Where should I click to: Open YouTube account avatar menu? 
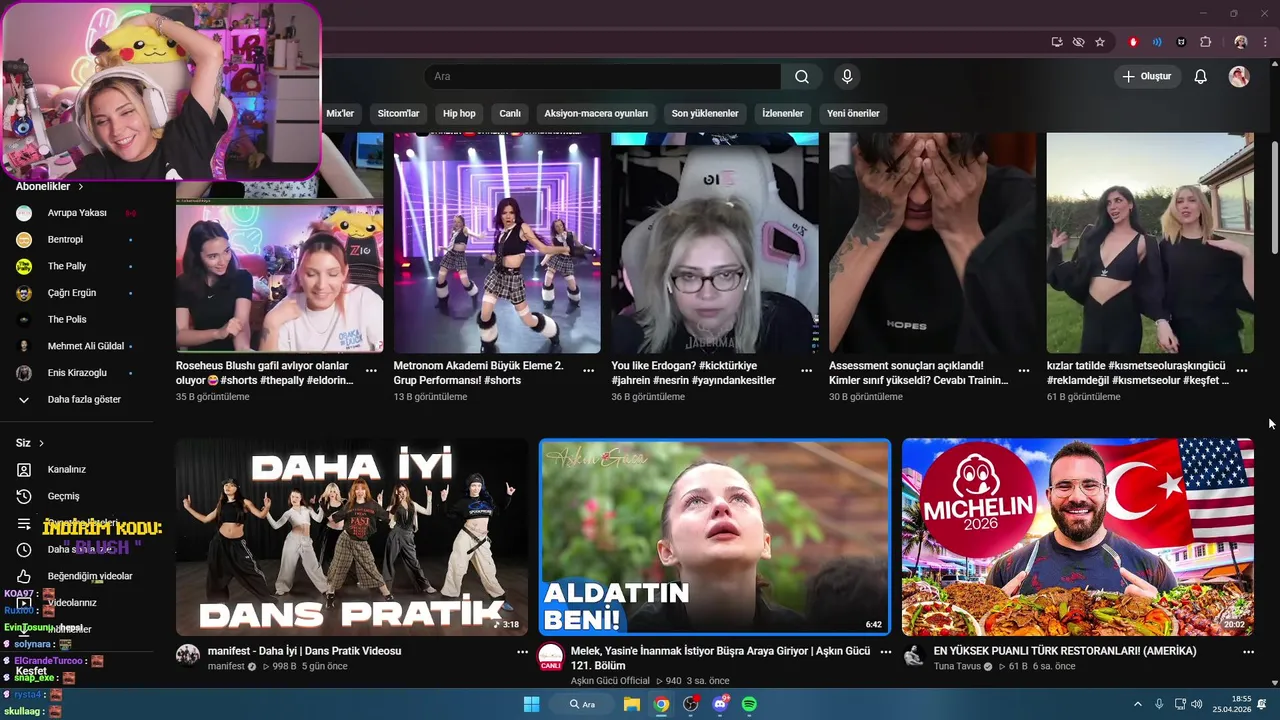(1239, 77)
